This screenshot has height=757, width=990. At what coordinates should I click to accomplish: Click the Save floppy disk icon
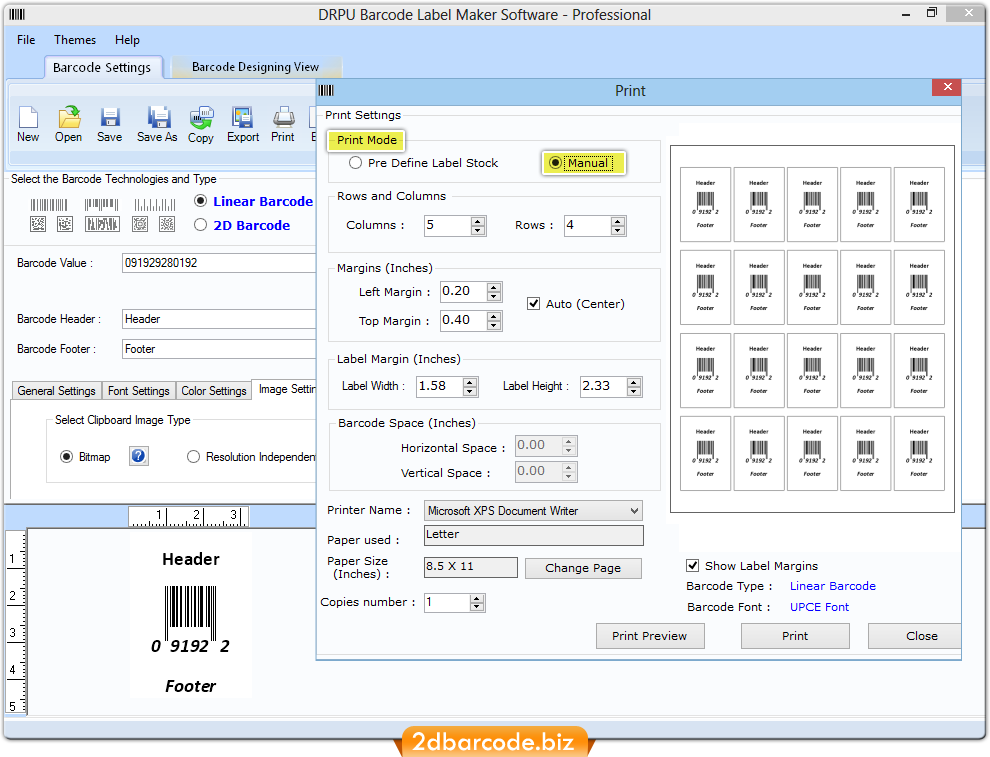click(x=110, y=117)
